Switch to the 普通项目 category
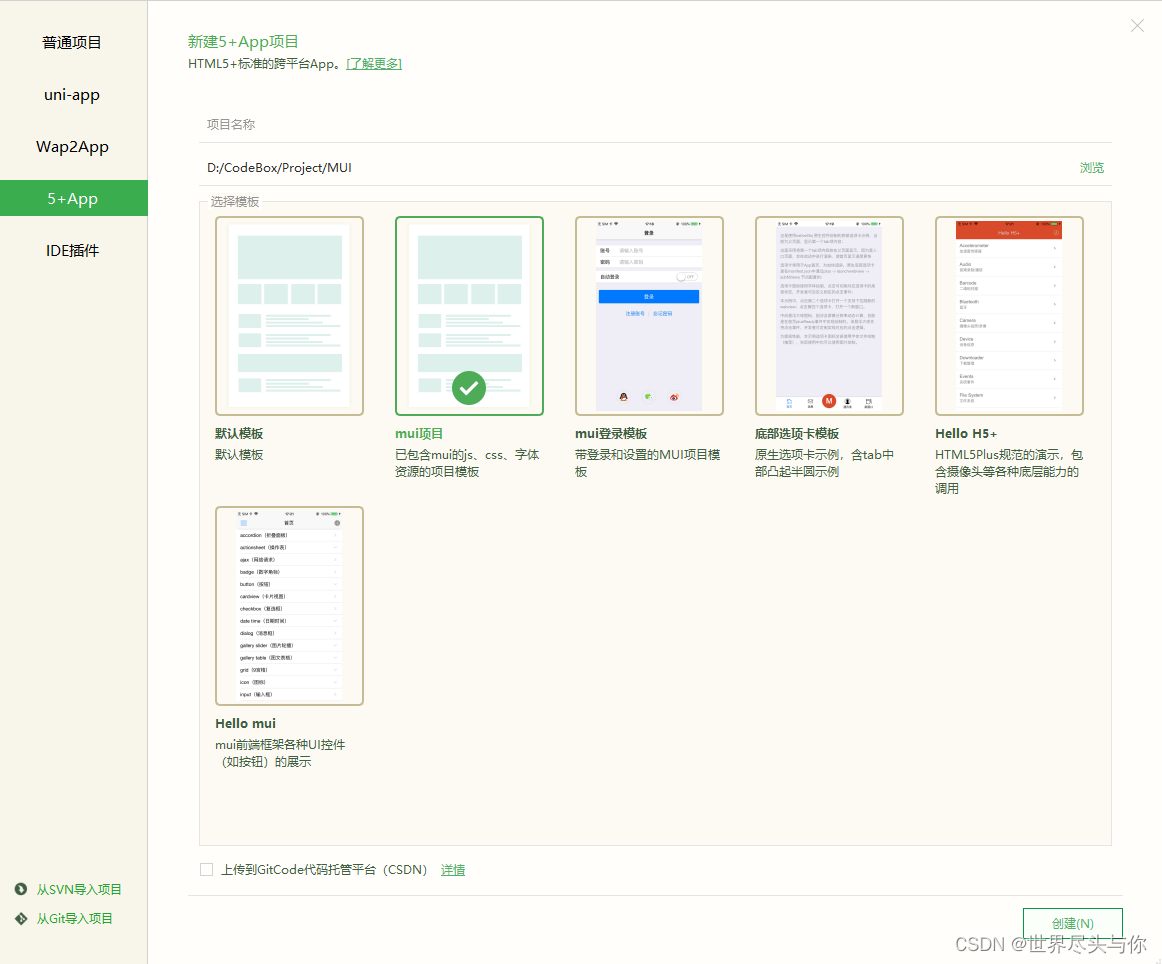 click(x=71, y=42)
